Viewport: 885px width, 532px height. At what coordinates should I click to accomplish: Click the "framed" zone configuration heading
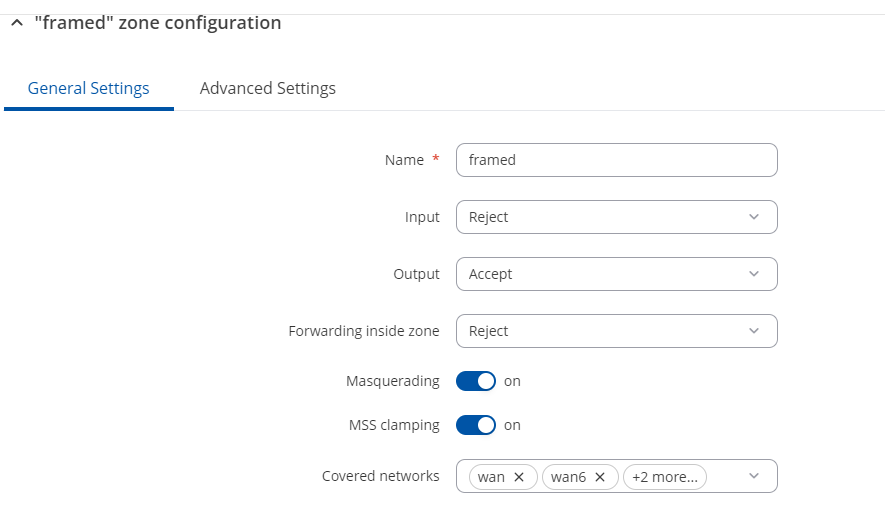157,23
